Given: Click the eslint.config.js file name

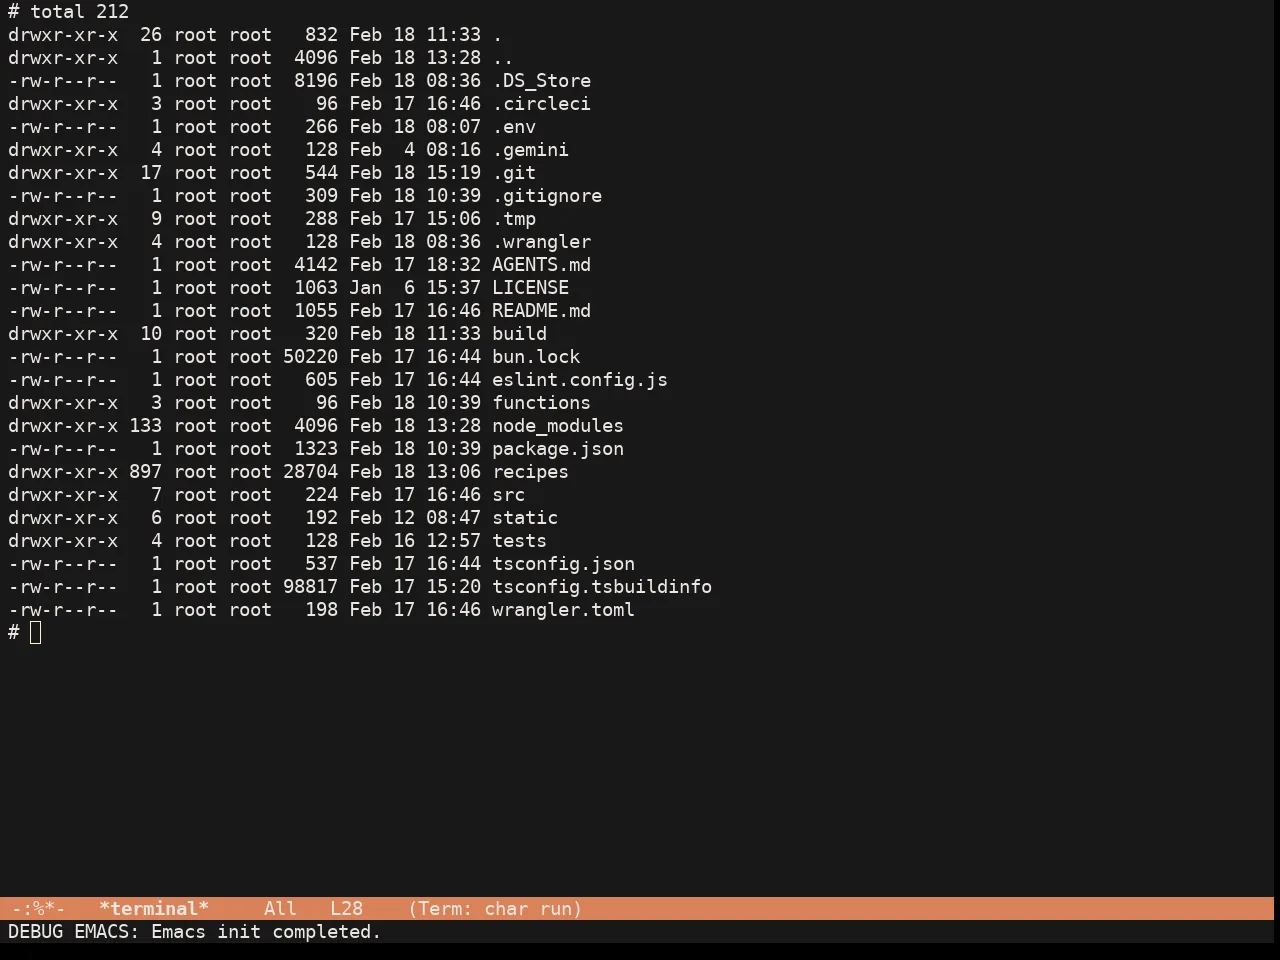Looking at the screenshot, I should (580, 380).
